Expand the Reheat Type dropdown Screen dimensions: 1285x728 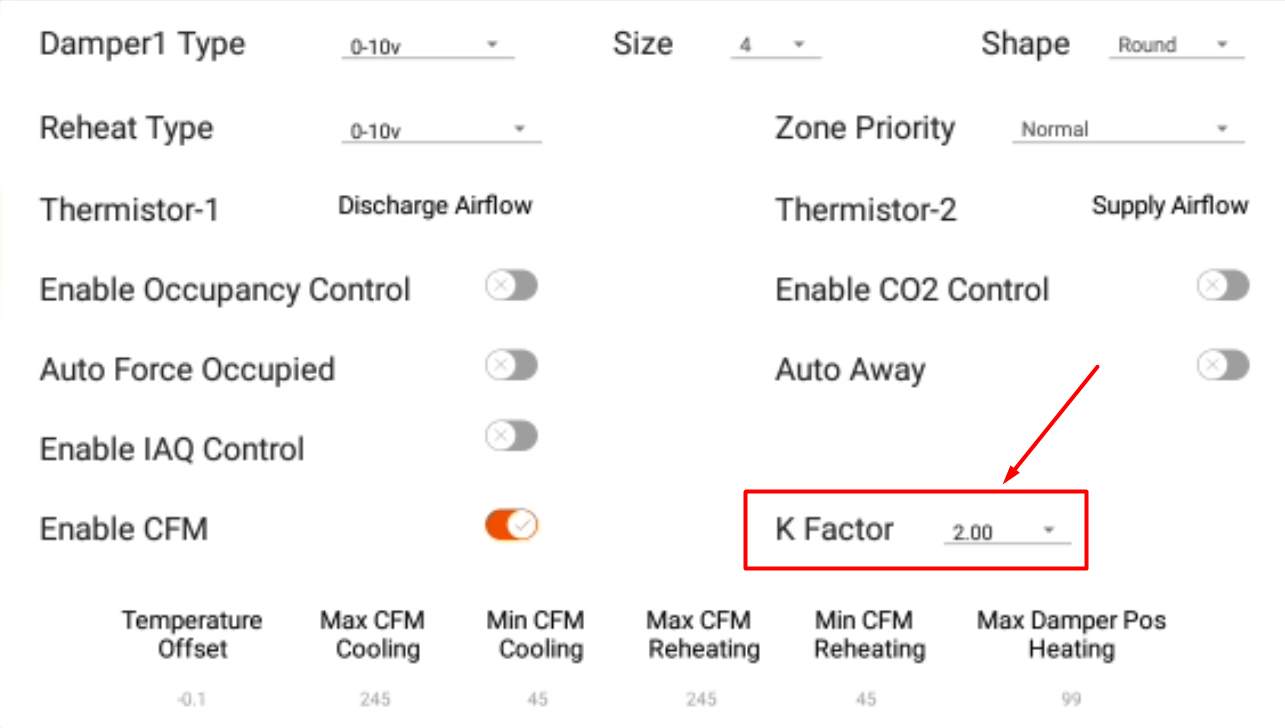442,129
